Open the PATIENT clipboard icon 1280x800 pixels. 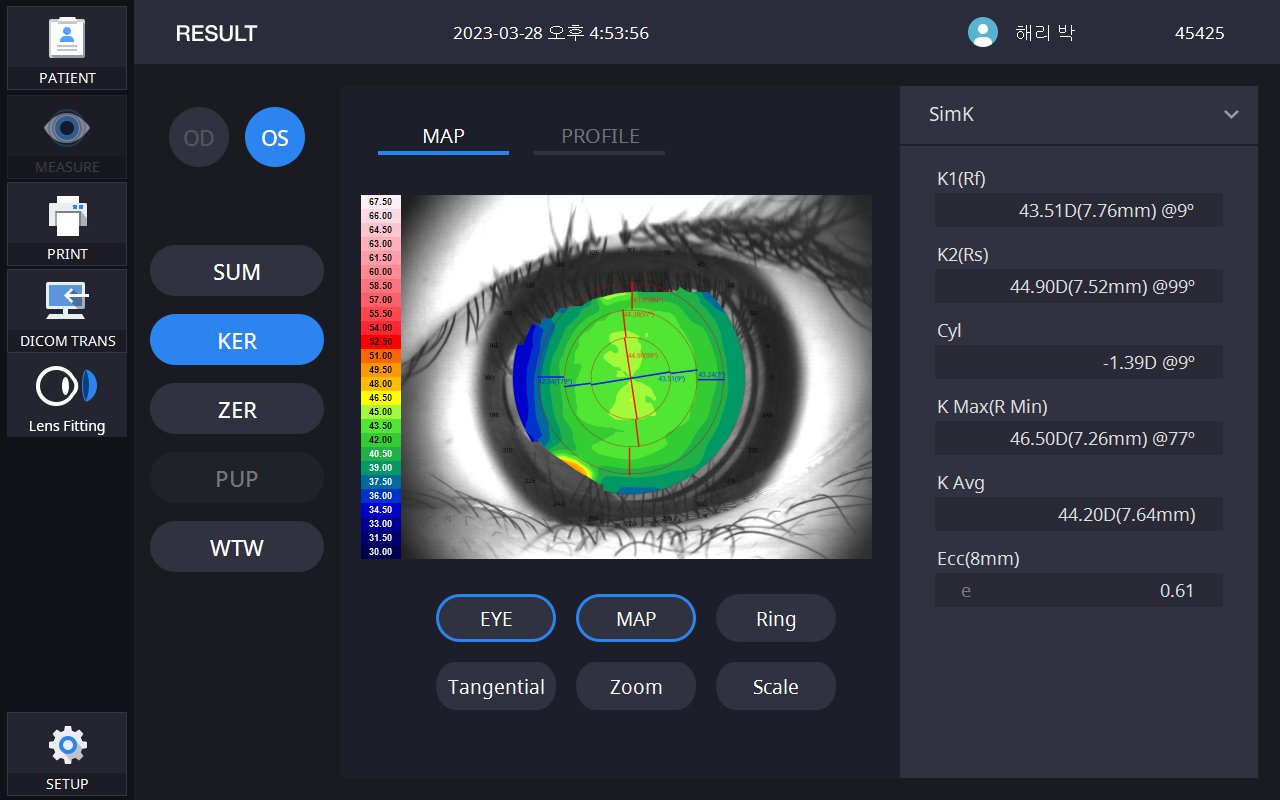pos(67,37)
